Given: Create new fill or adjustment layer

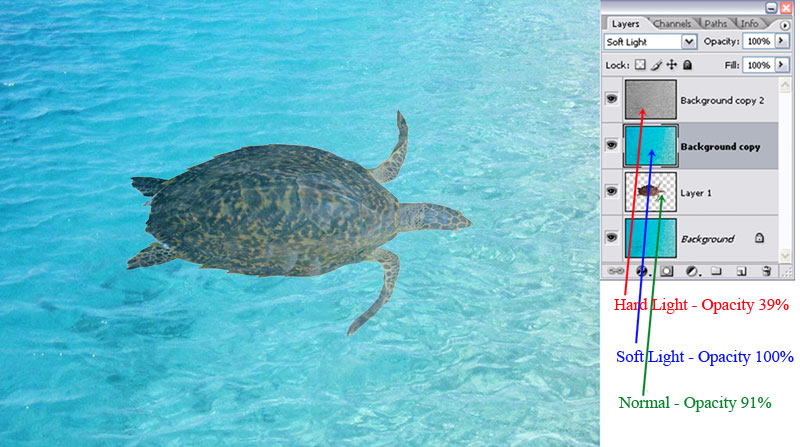Looking at the screenshot, I should (x=692, y=271).
